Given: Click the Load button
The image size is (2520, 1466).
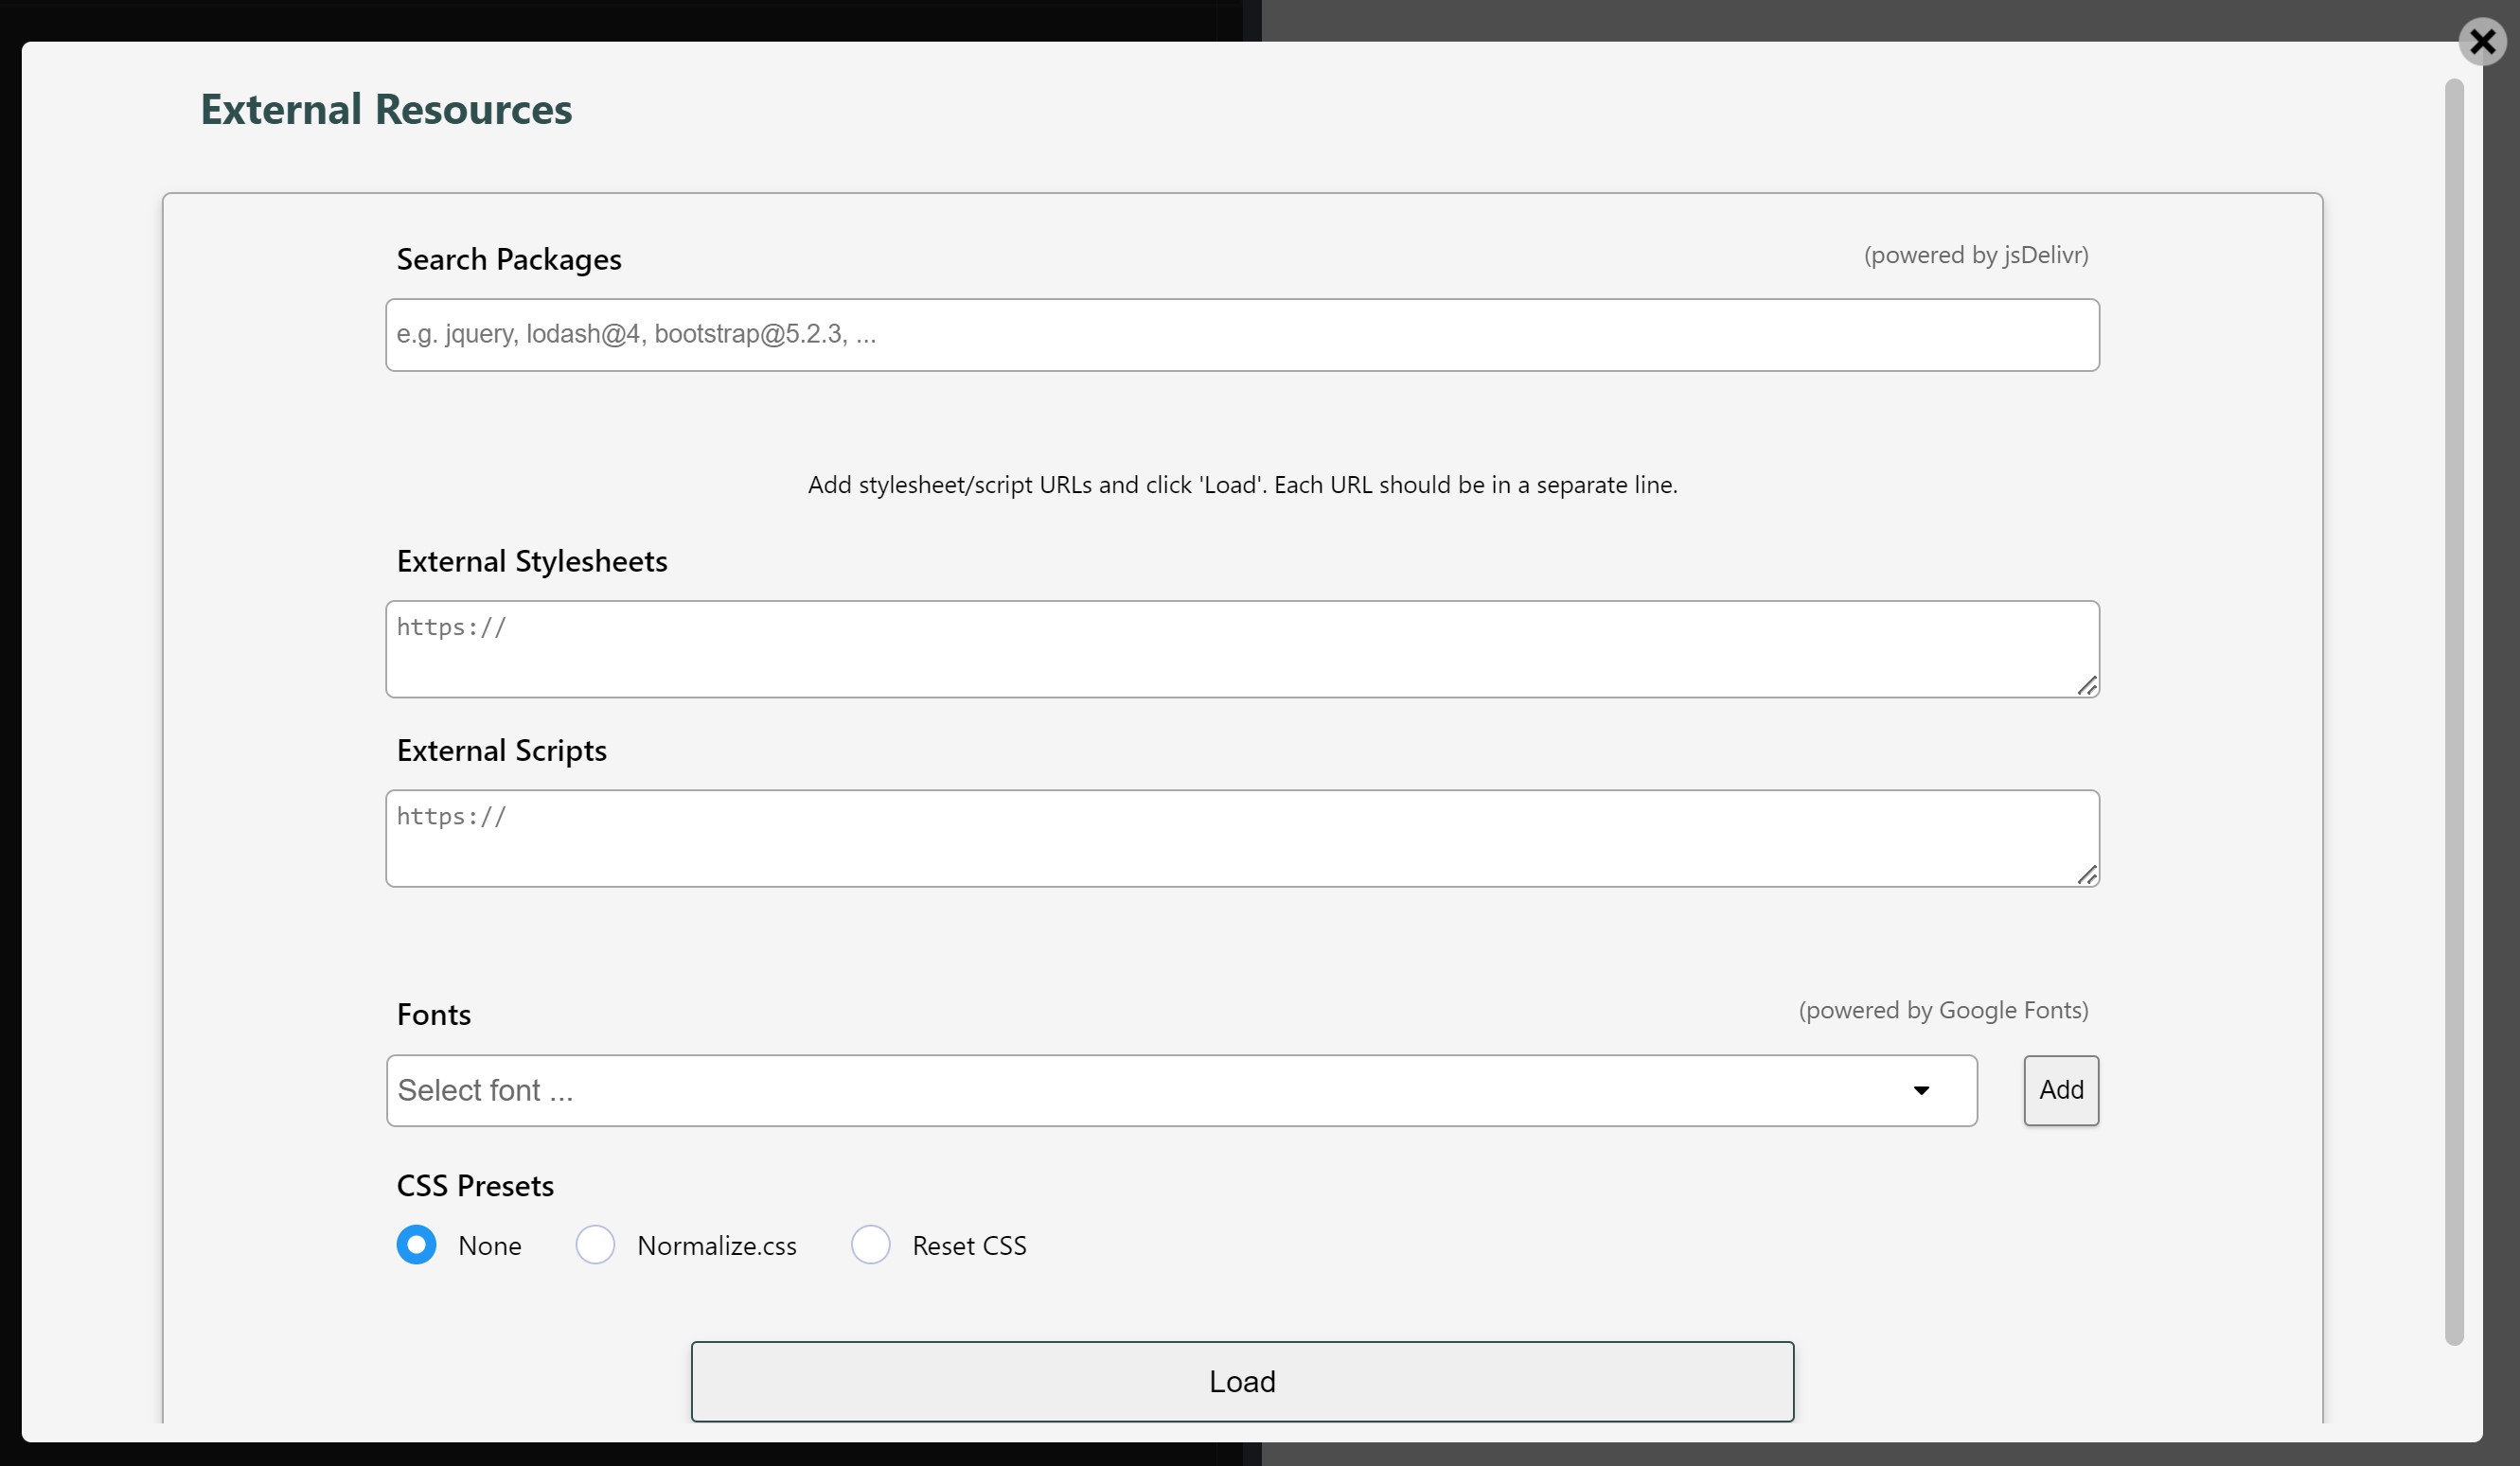Looking at the screenshot, I should [x=1242, y=1381].
